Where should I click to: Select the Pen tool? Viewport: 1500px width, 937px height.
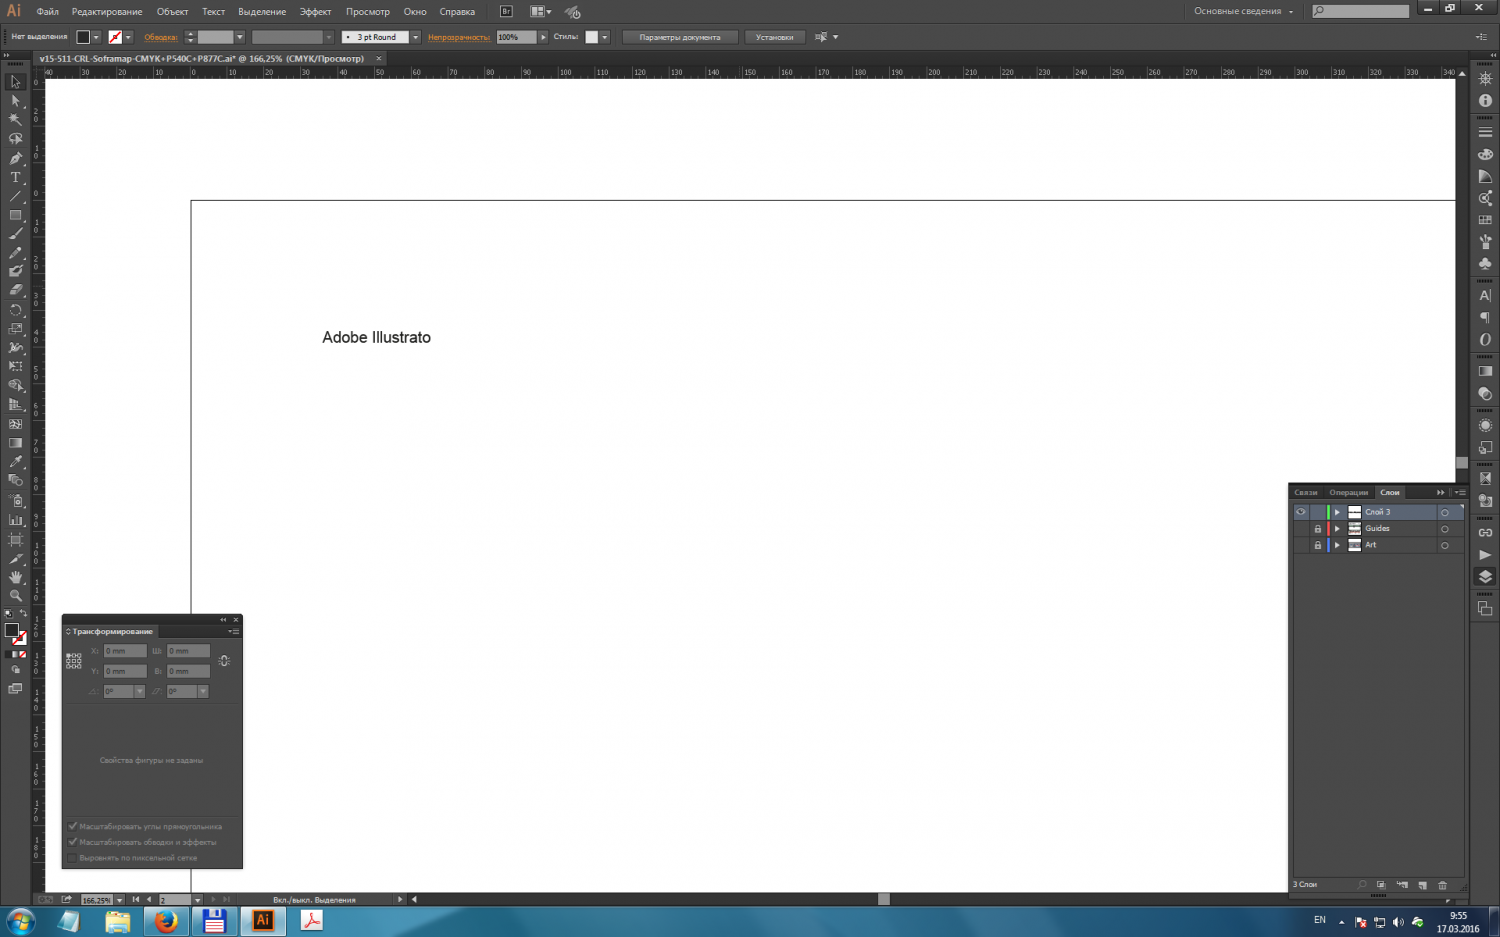tap(15, 158)
